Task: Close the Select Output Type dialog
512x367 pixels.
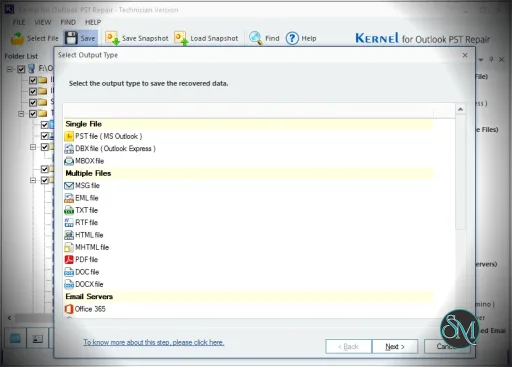Action: pos(465,55)
